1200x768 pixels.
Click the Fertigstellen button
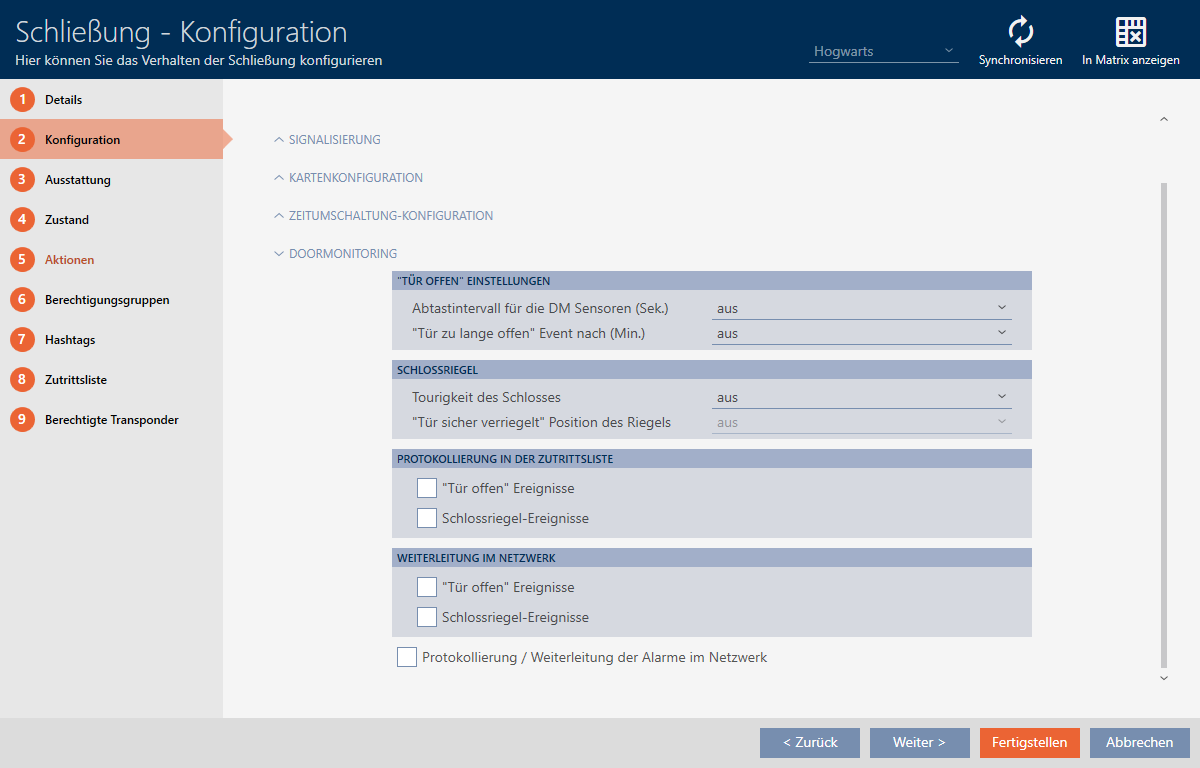[x=1029, y=743]
